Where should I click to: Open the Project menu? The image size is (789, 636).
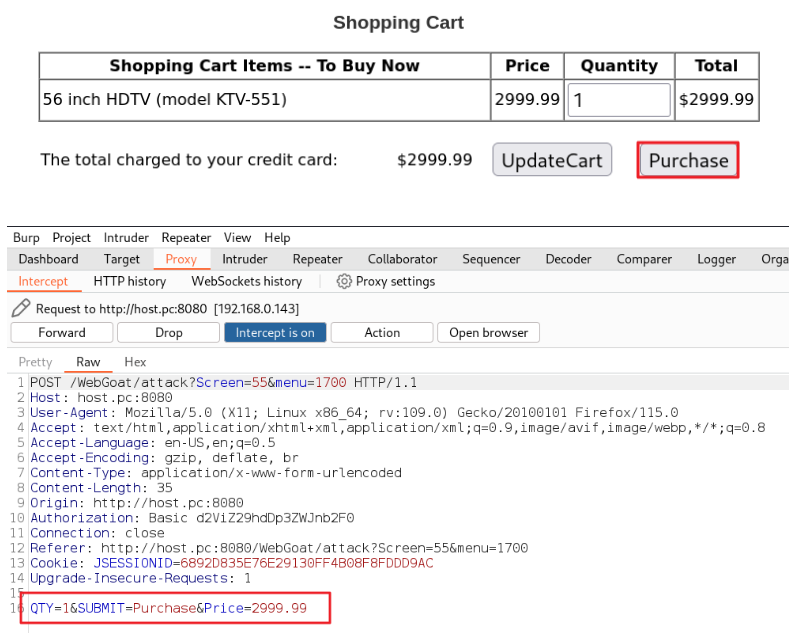tap(71, 237)
